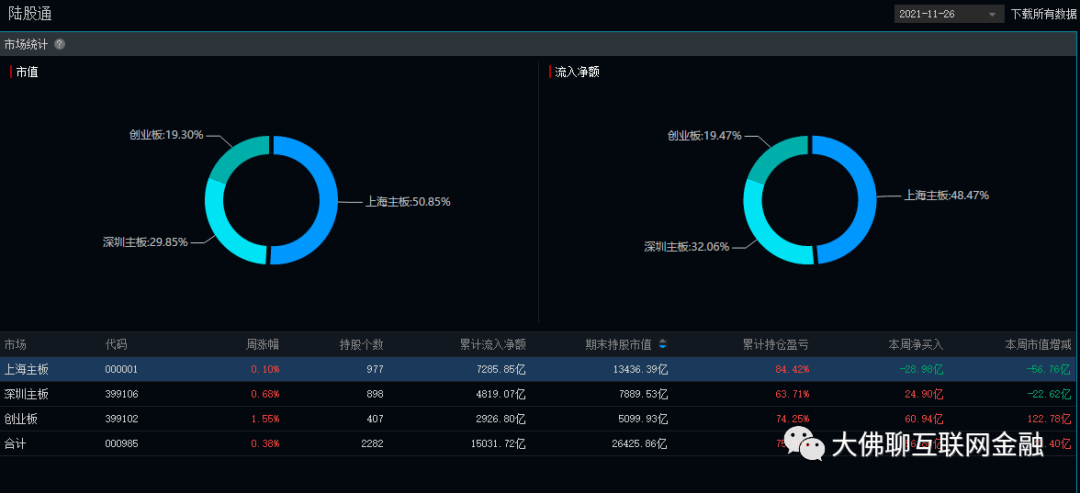The height and width of the screenshot is (493, 1080).
Task: Open the 2021-11-26 date dropdown
Action: click(x=948, y=14)
